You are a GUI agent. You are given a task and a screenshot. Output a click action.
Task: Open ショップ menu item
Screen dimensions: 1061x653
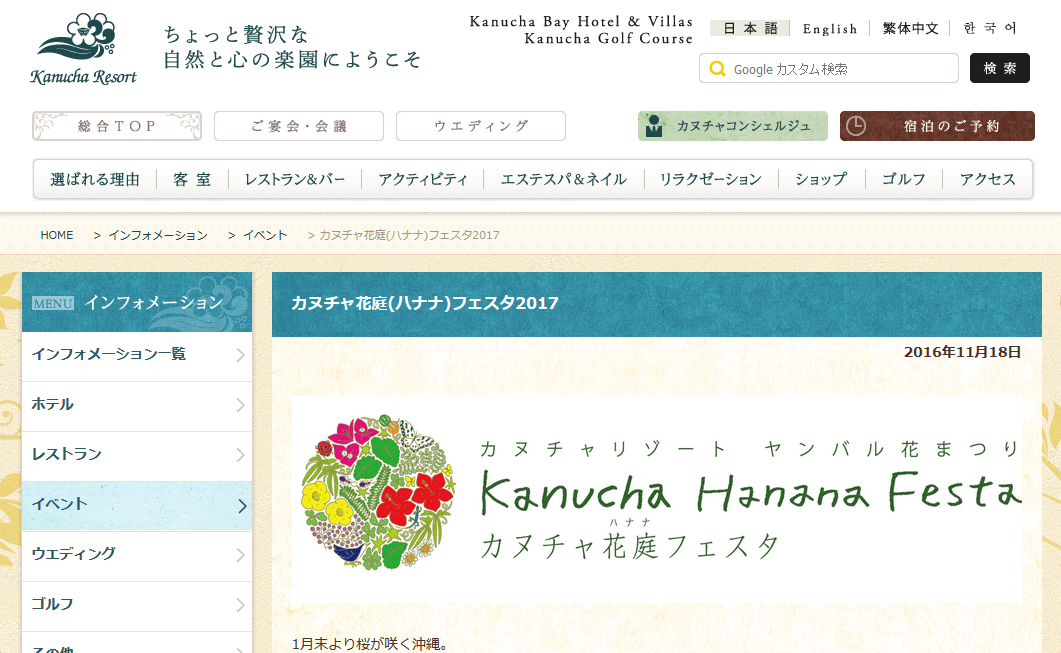821,179
